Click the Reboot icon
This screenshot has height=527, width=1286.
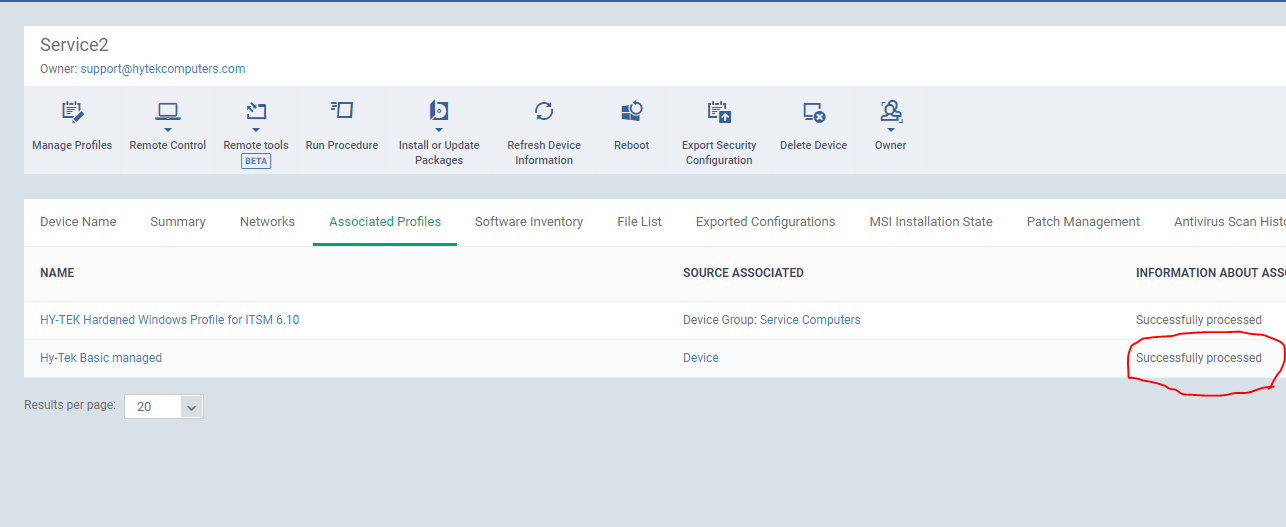coord(632,111)
